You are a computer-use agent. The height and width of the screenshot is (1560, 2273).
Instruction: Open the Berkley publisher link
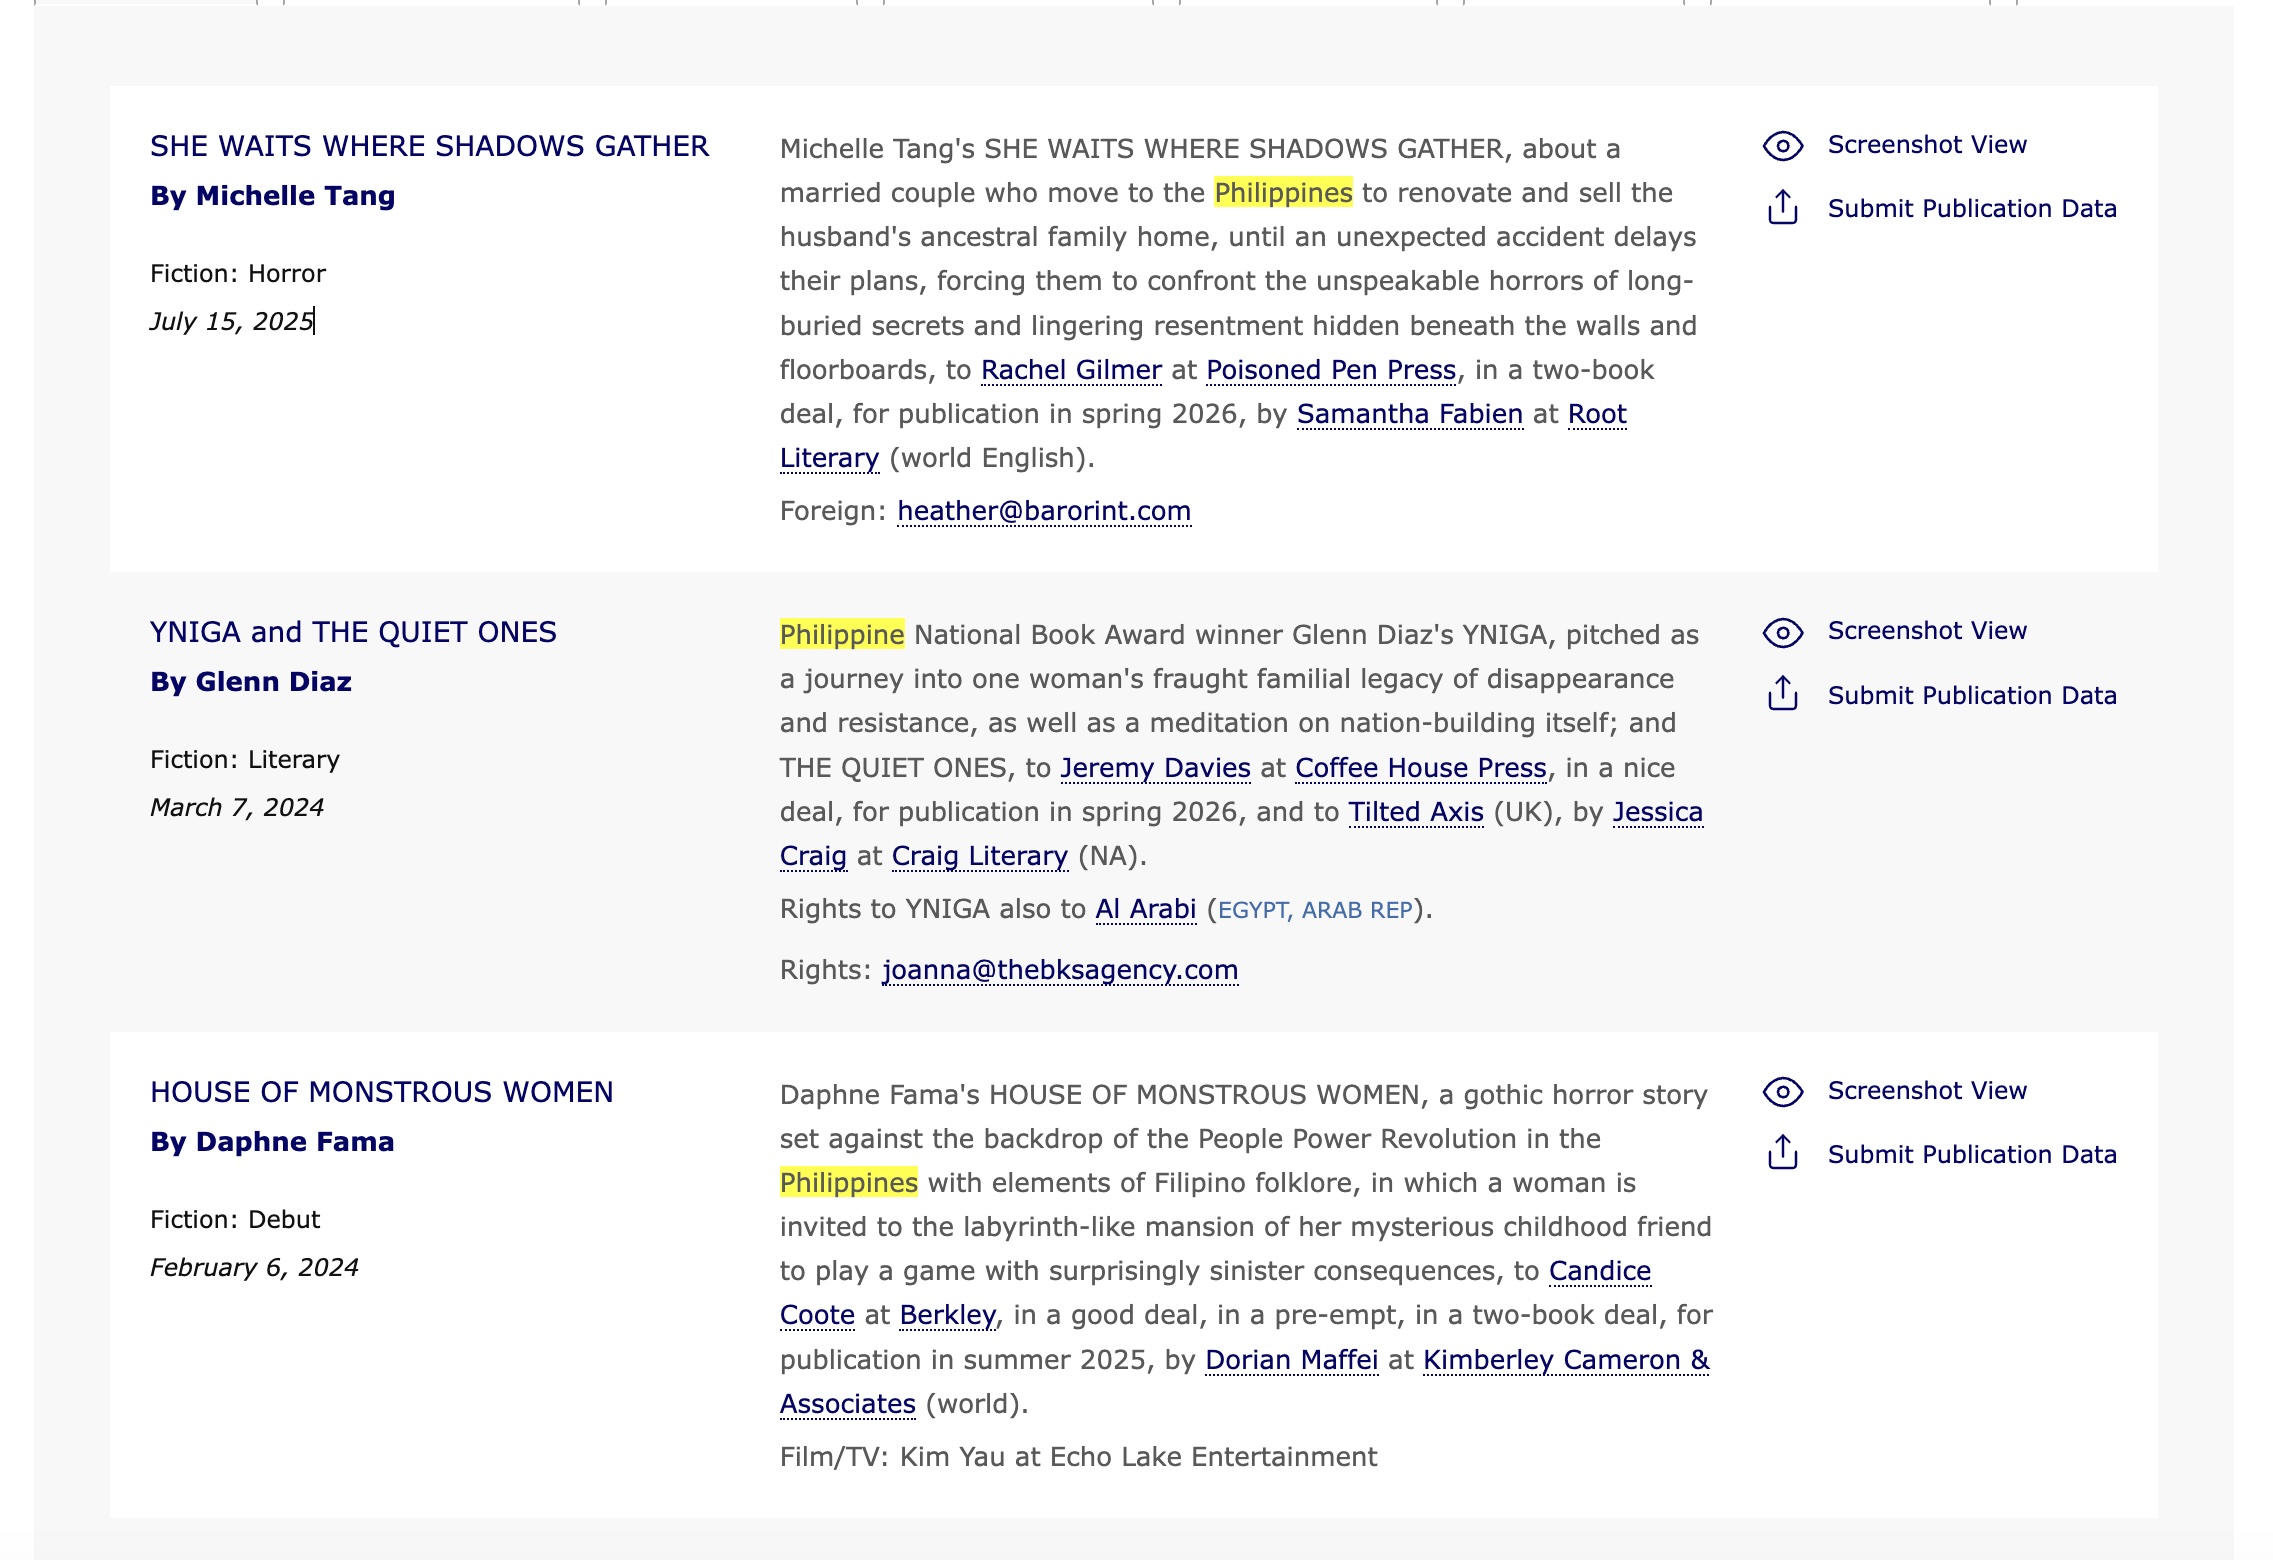click(x=947, y=1315)
